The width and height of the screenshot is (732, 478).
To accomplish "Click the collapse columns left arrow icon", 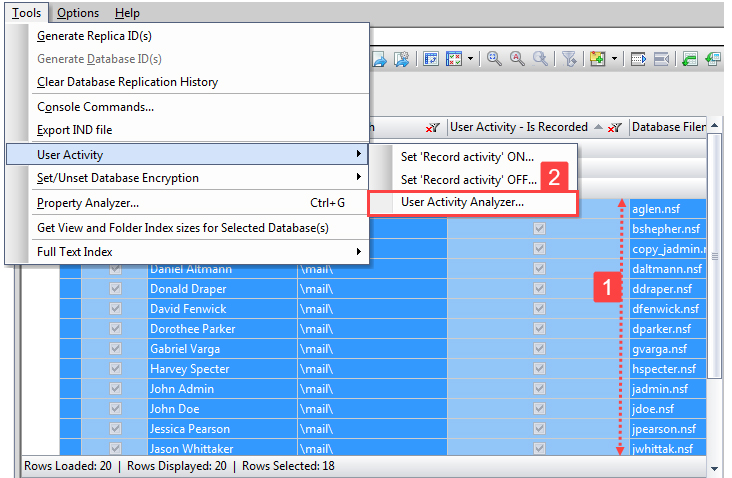I will 662,59.
